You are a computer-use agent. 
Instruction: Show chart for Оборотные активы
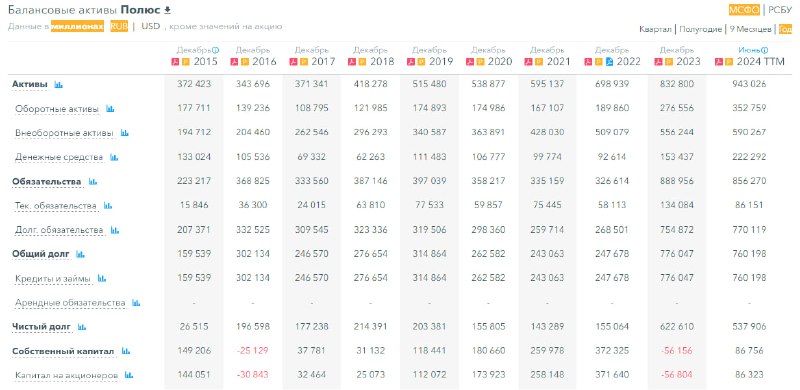[x=110, y=109]
